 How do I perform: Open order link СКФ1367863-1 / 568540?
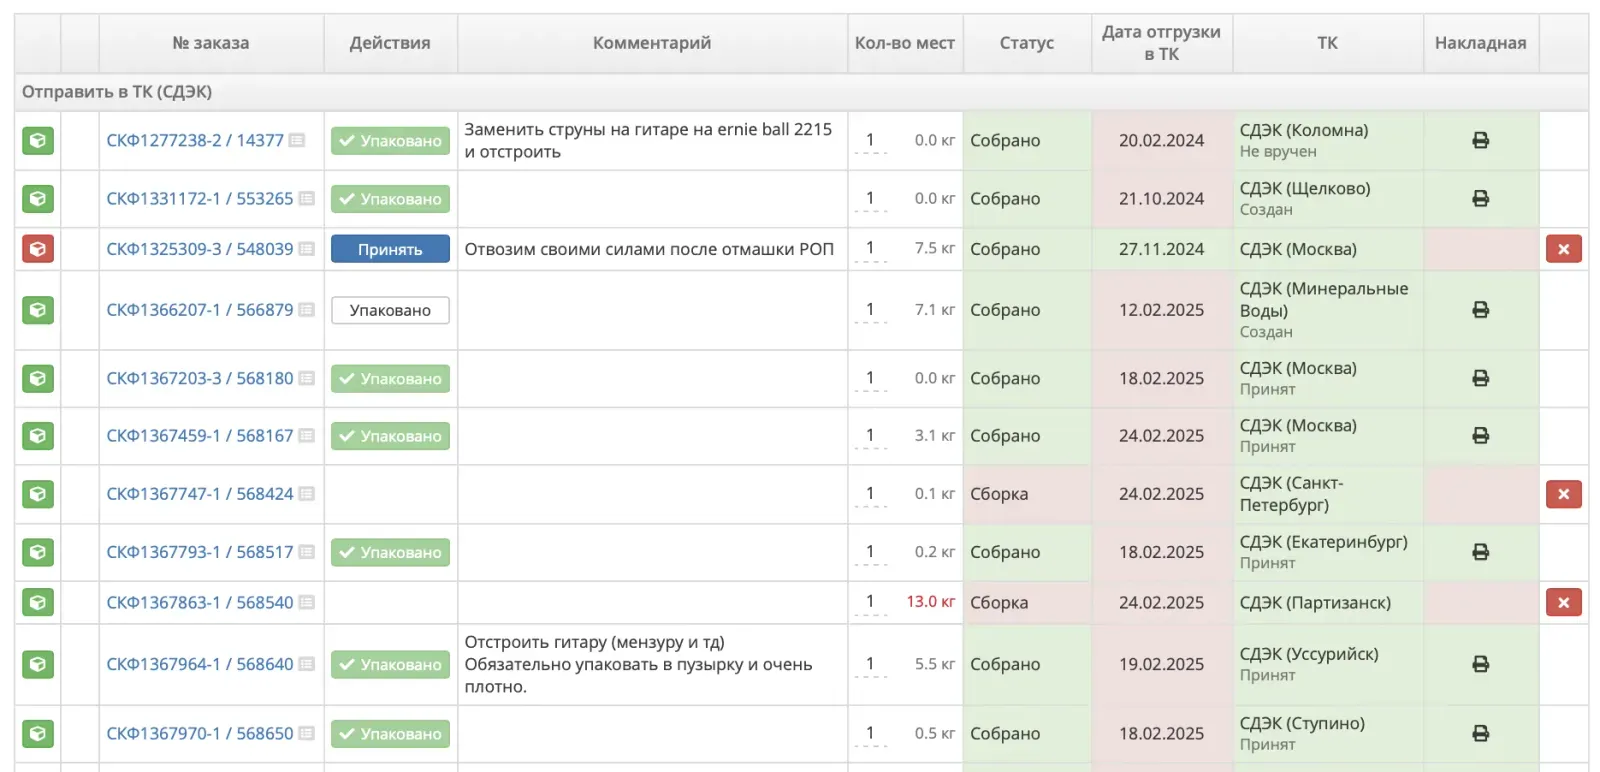pyautogui.click(x=200, y=603)
